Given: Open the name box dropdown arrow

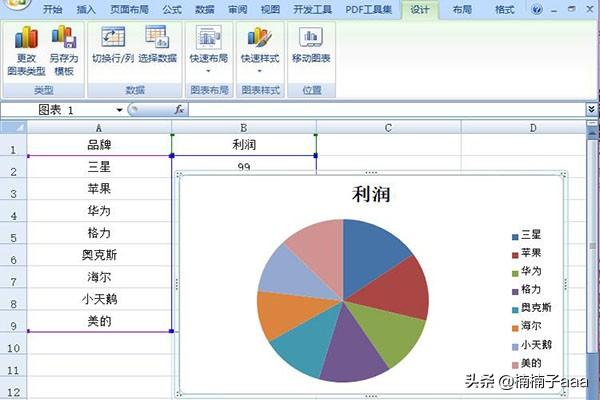Looking at the screenshot, I should 119,110.
